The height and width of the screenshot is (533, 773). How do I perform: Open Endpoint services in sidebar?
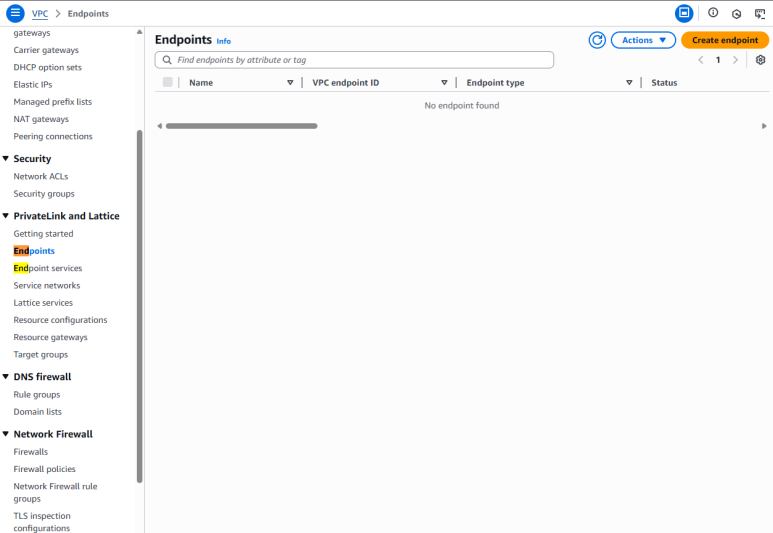point(48,268)
